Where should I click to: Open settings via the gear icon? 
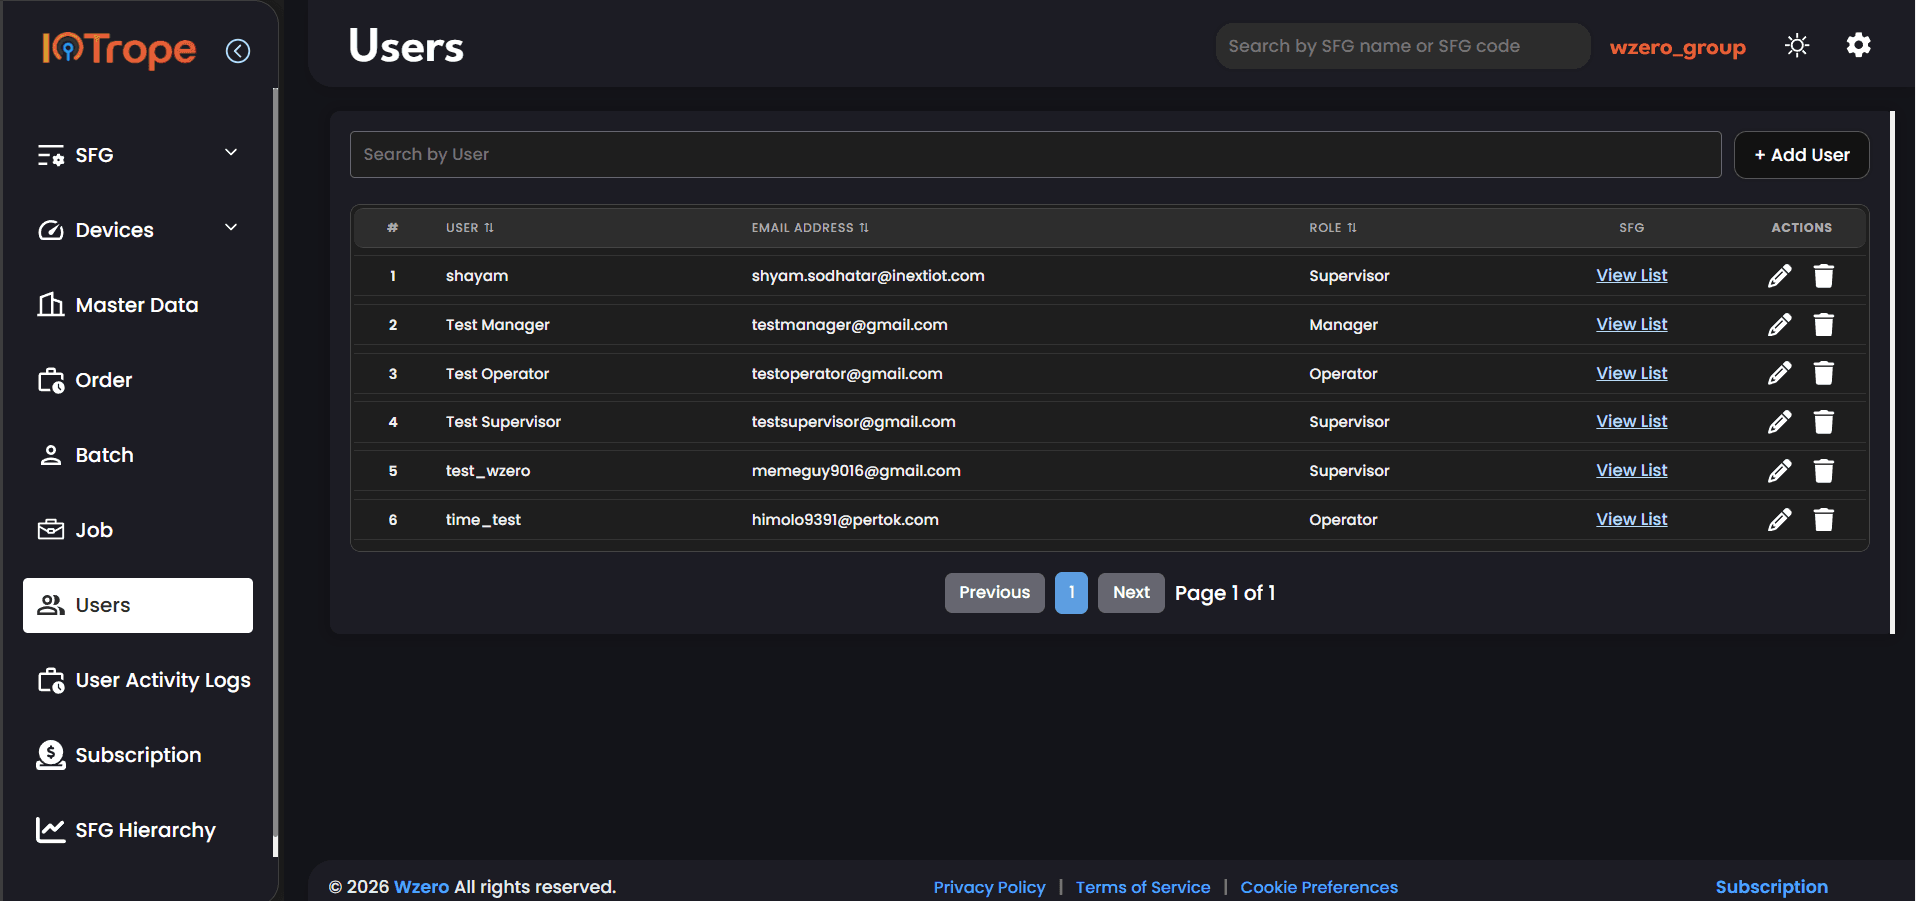[1858, 45]
